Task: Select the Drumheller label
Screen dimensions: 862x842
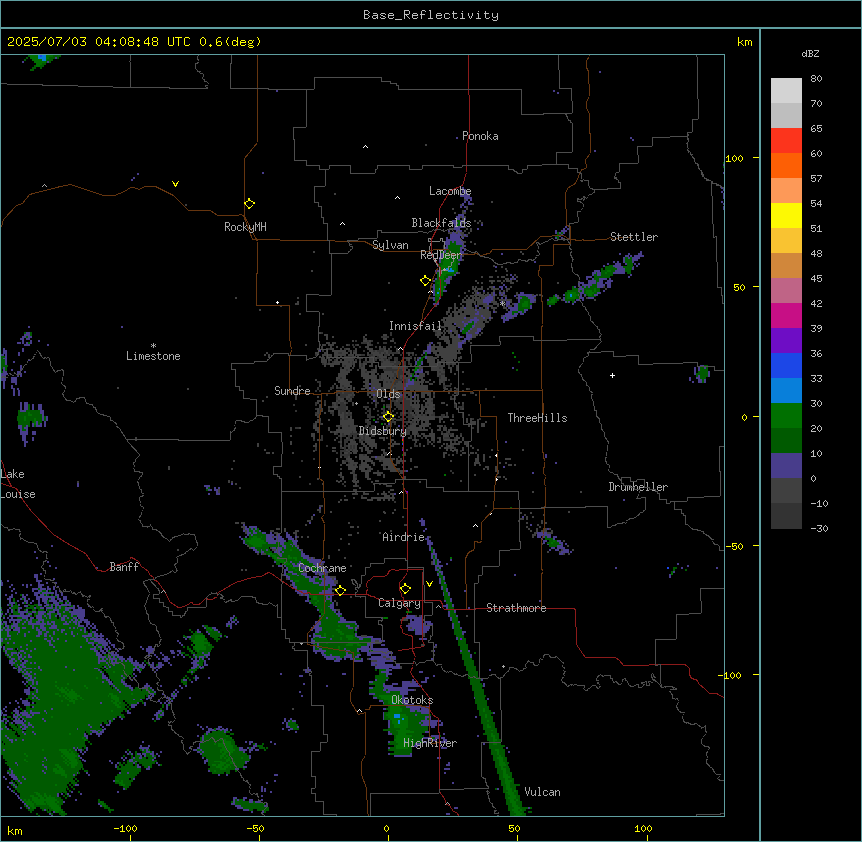Action: point(638,487)
